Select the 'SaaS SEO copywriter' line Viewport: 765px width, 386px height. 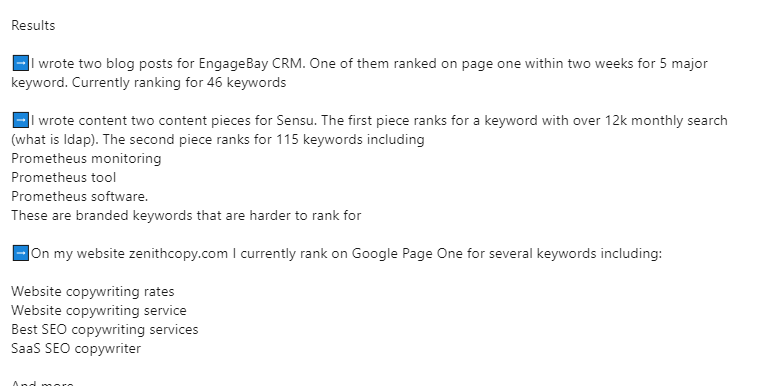pyautogui.click(x=76, y=349)
